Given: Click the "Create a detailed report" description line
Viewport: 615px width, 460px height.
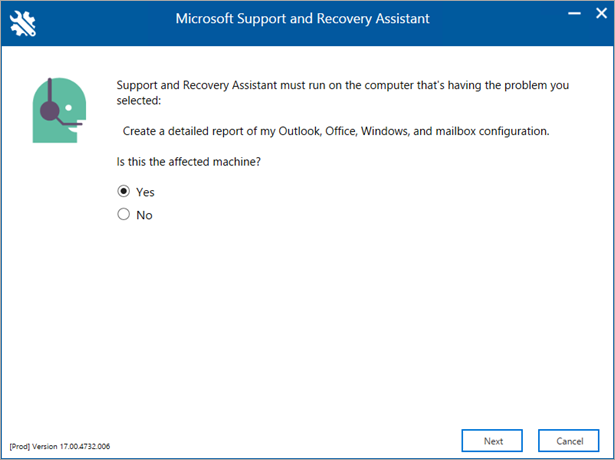Looking at the screenshot, I should (337, 131).
